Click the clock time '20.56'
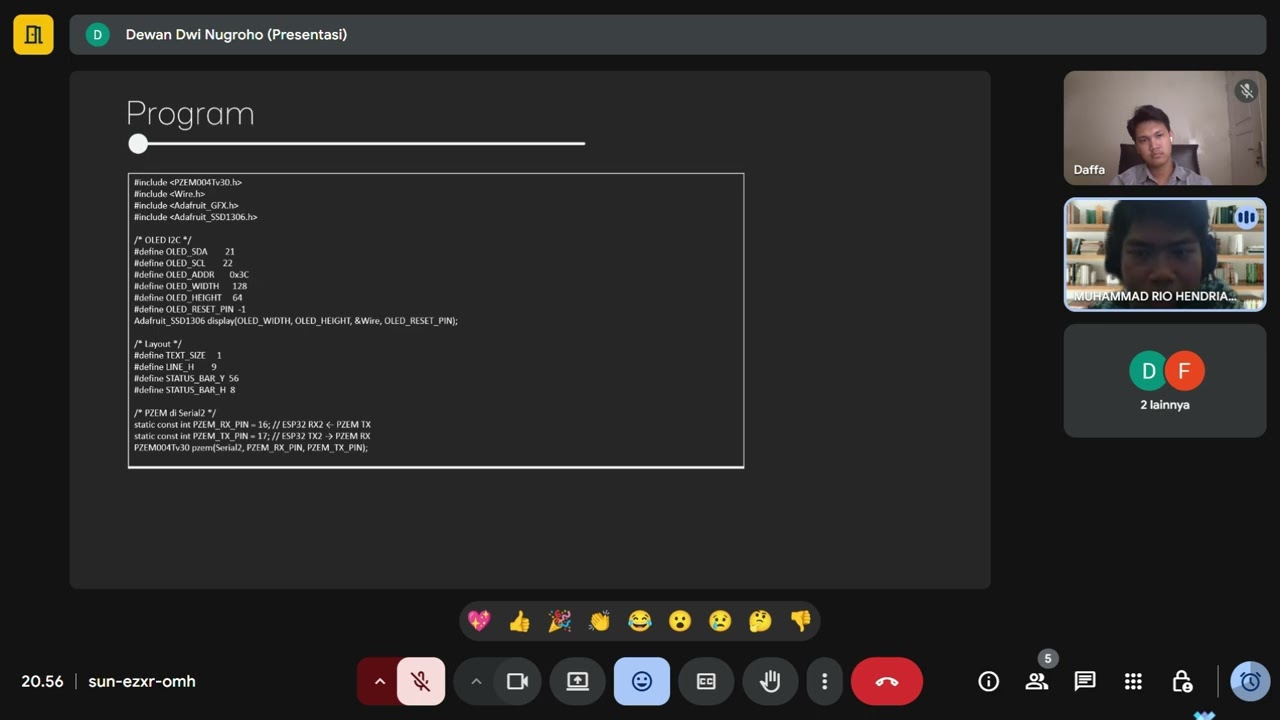Screen dimensions: 1280x720 click(42, 682)
